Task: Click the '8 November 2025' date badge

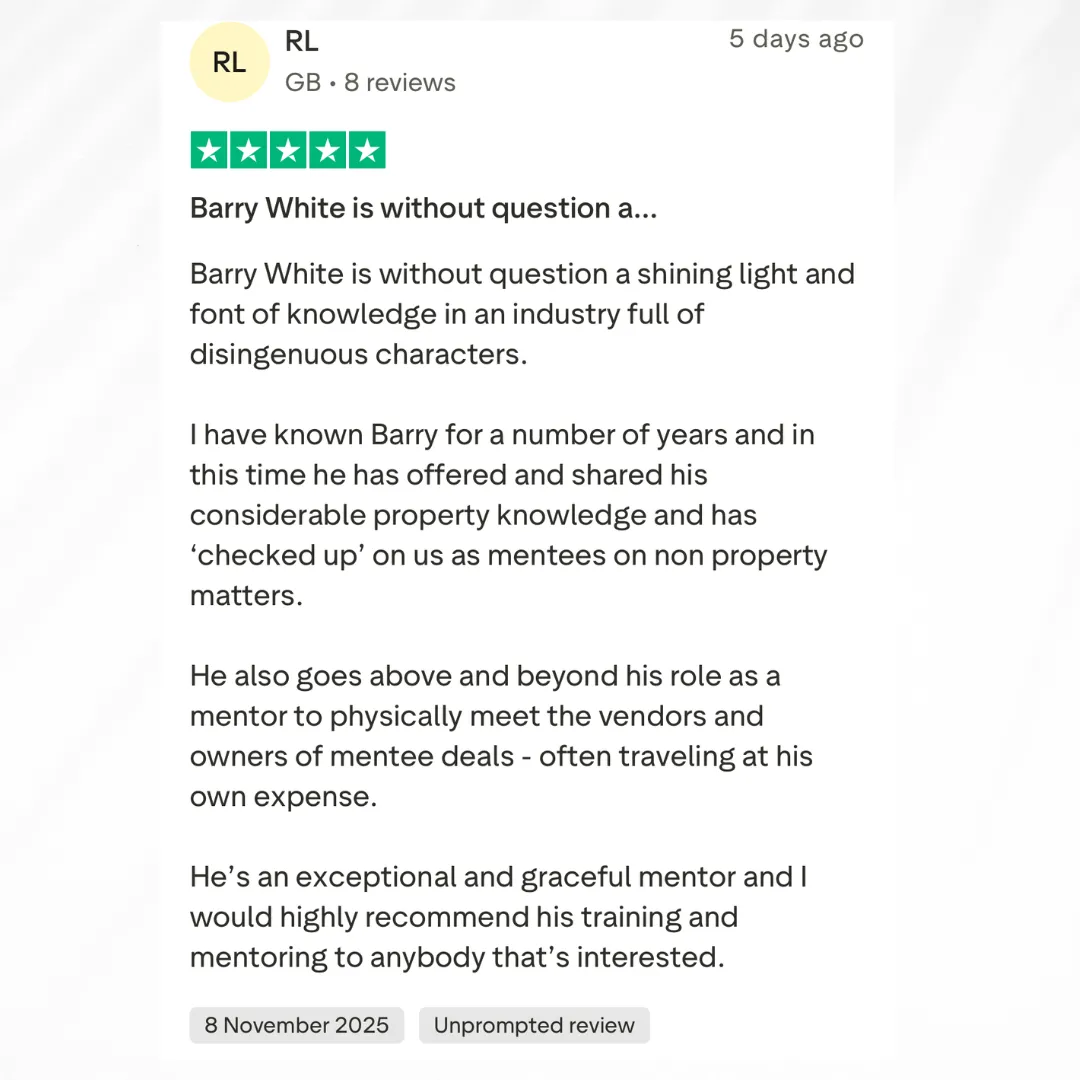Action: tap(296, 1025)
